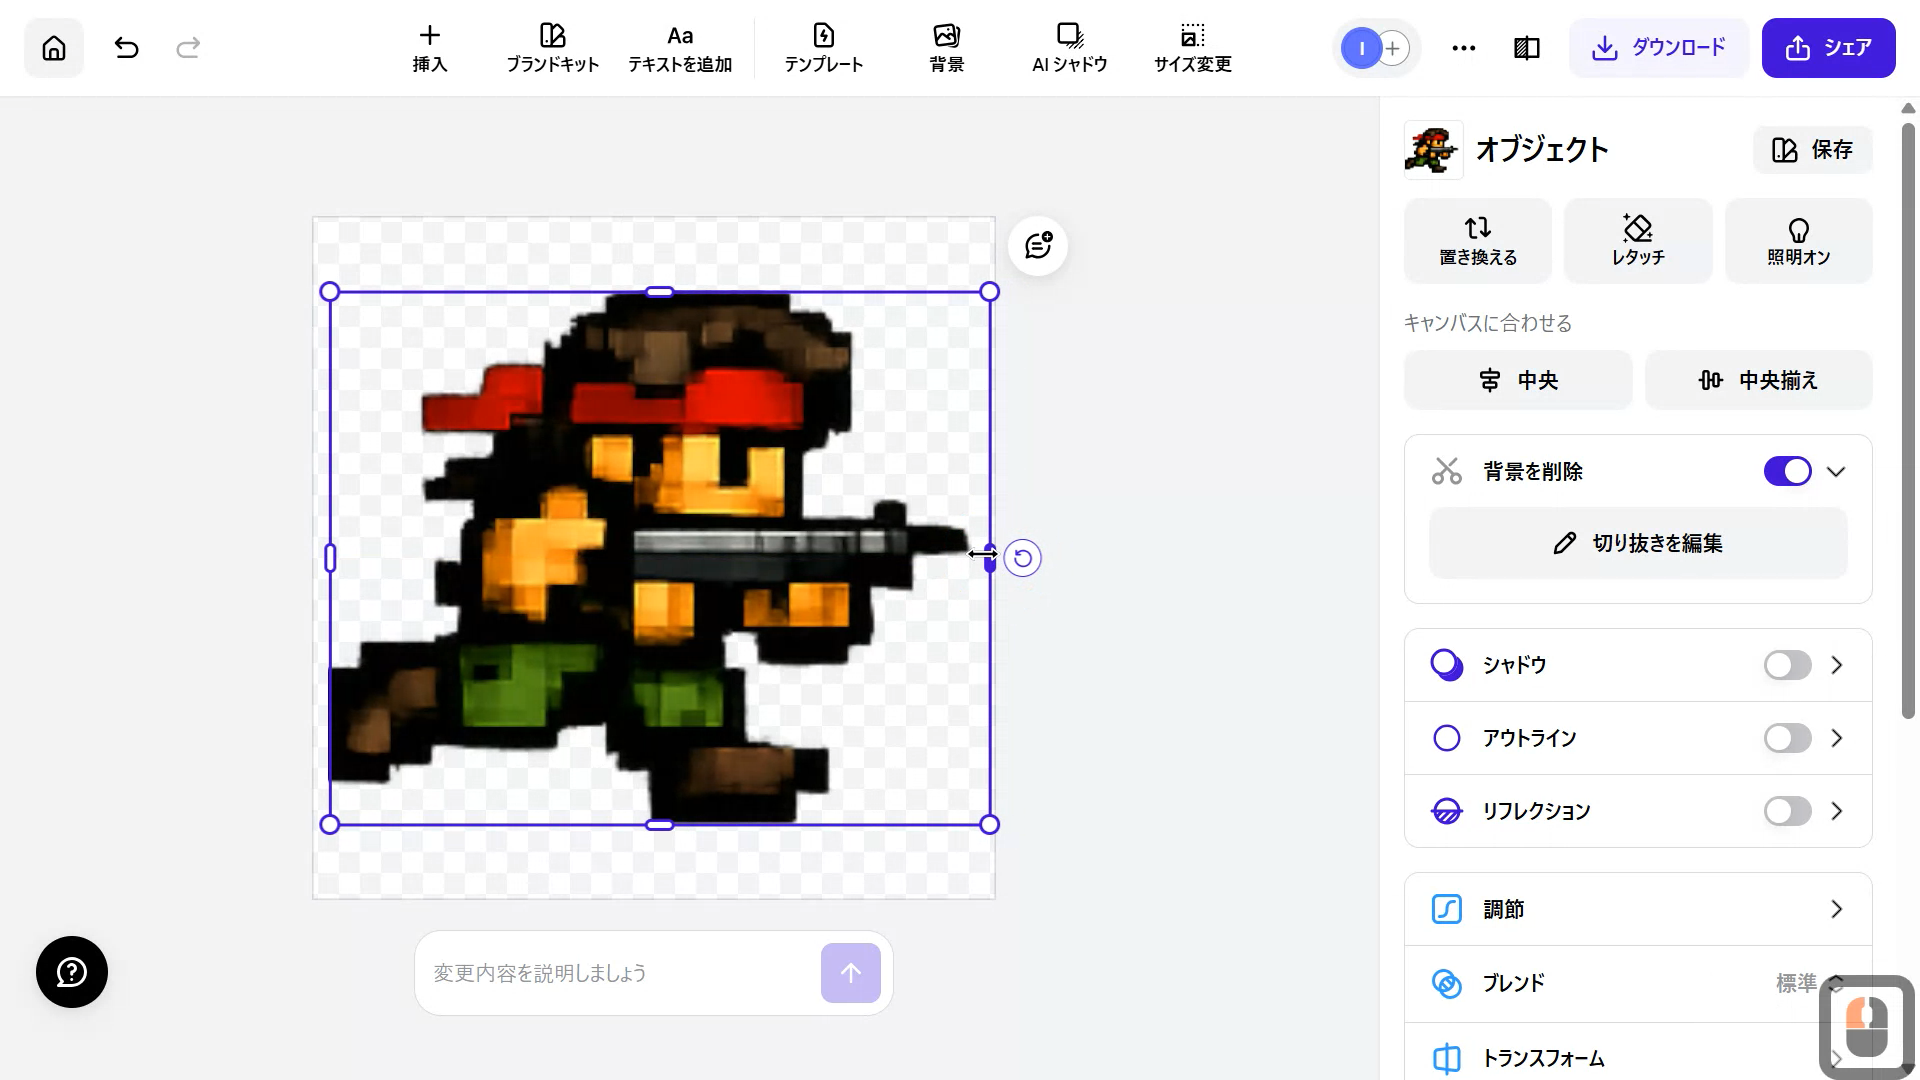Screen dimensions: 1920x1080
Task: Click the シャドウ circle icon
Action: pos(1447,665)
